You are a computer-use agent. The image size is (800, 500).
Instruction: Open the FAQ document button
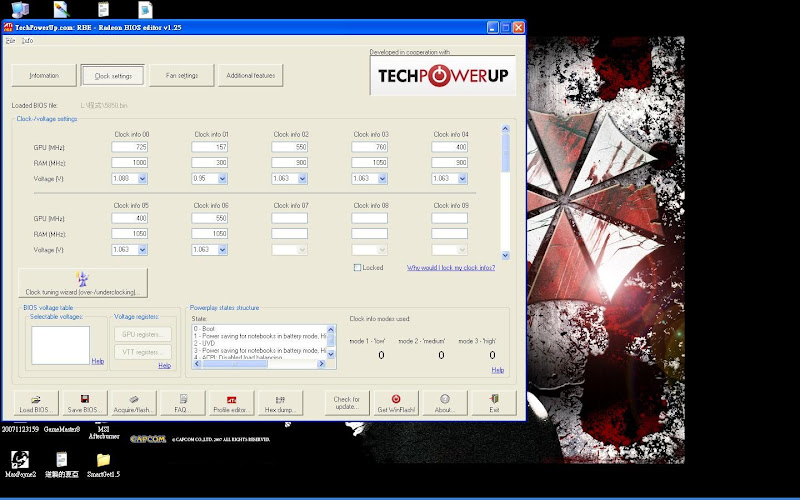[183, 403]
